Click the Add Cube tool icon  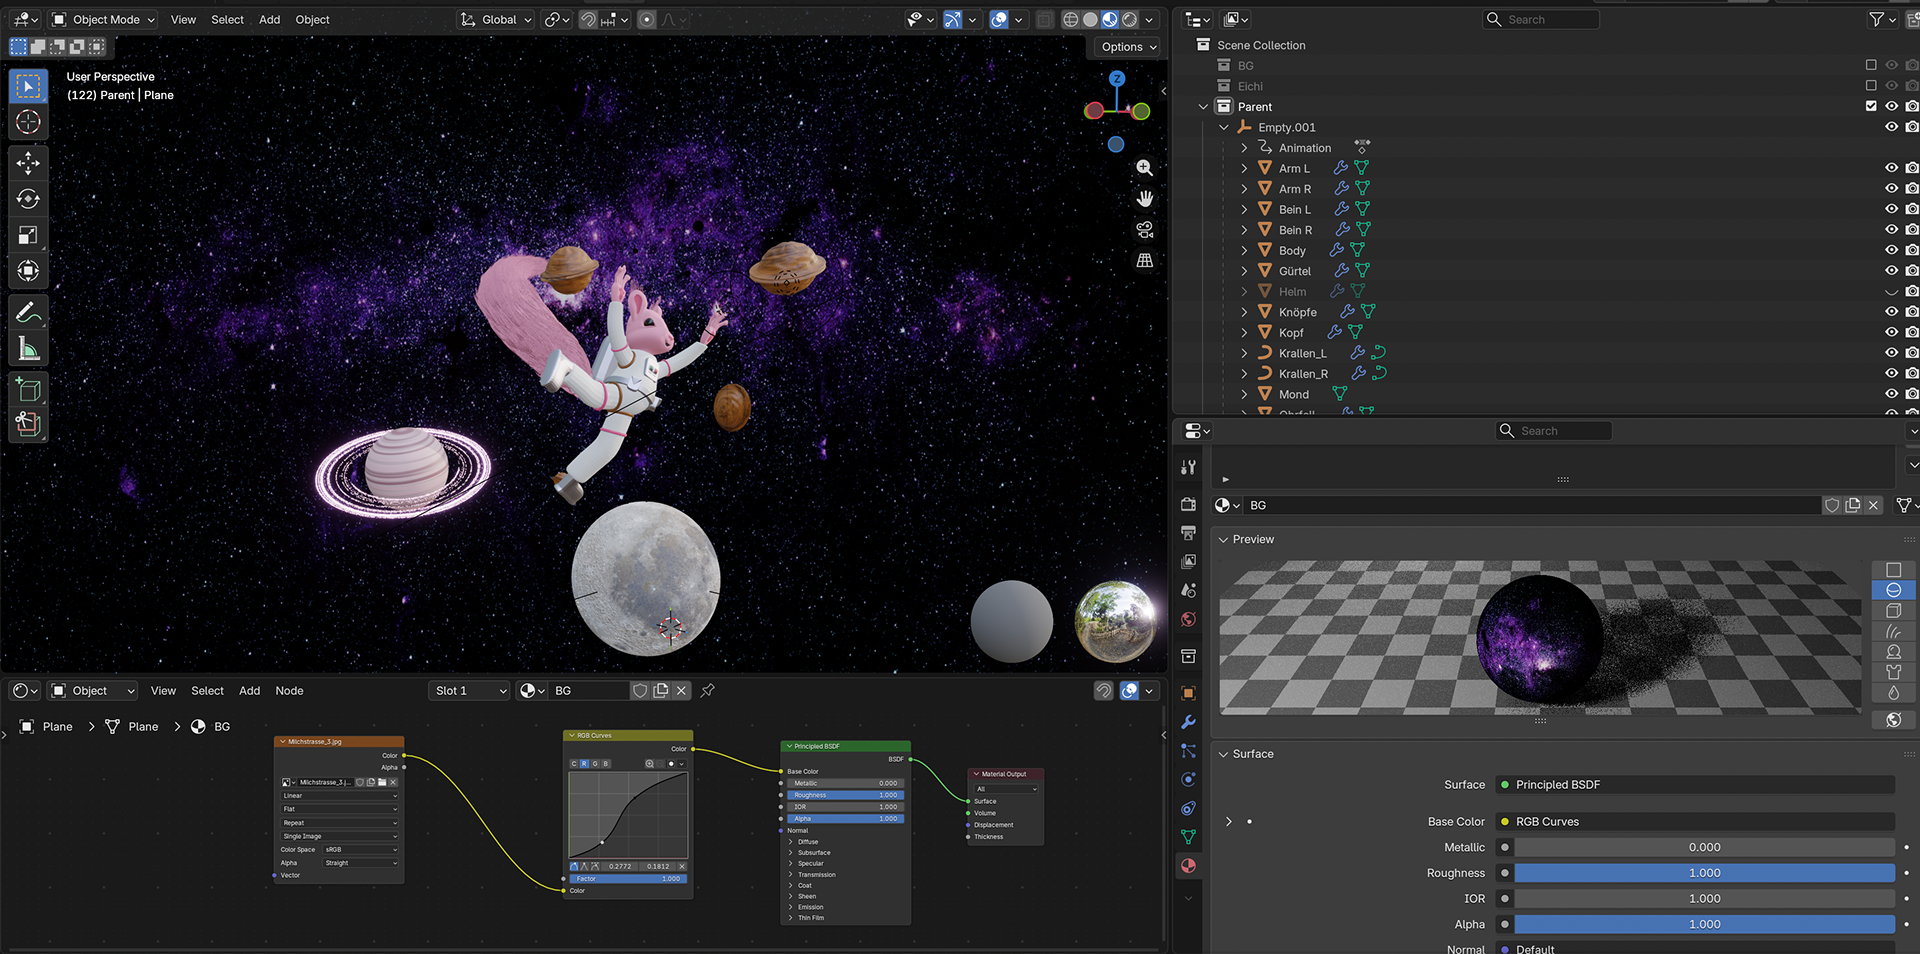[28, 389]
